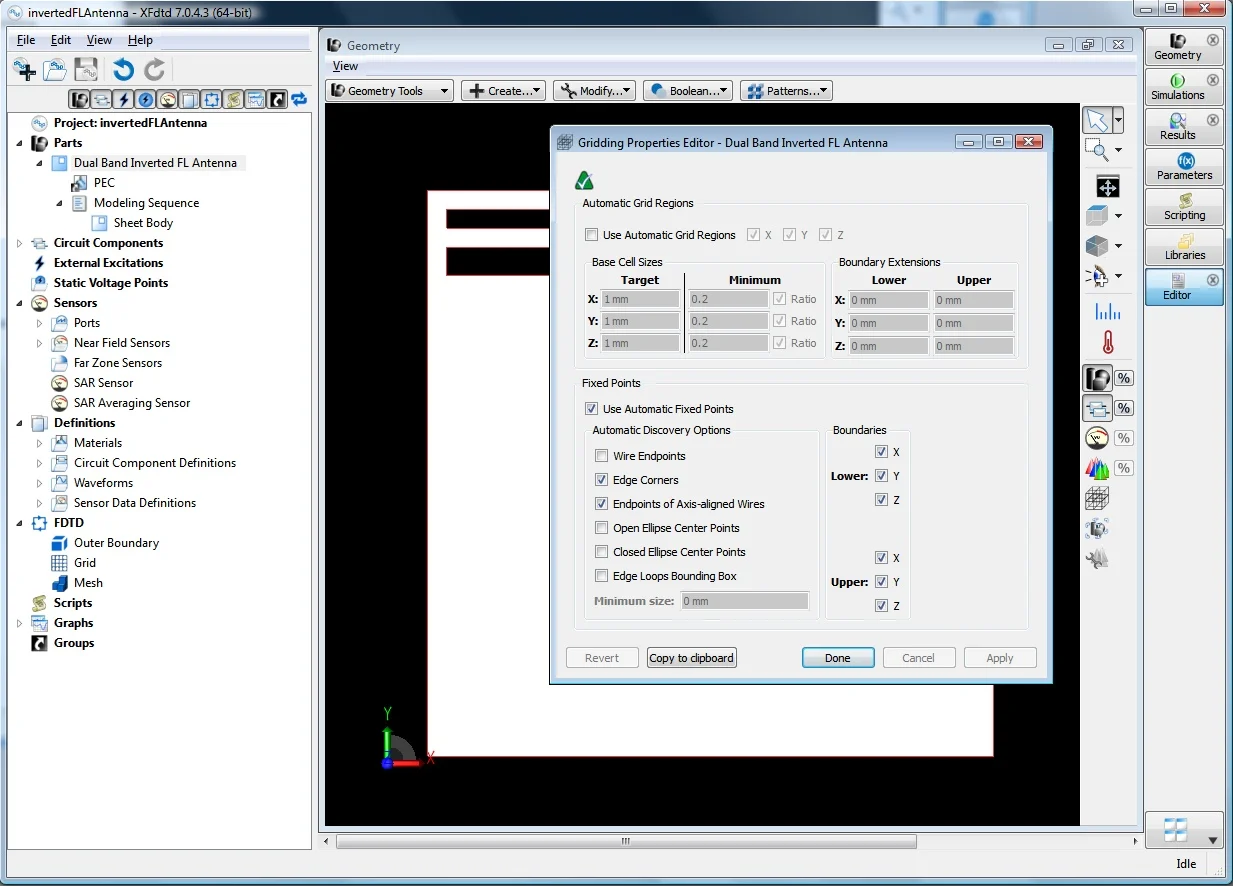Click the red thermometer icon
This screenshot has height=886, width=1233.
[x=1107, y=343]
